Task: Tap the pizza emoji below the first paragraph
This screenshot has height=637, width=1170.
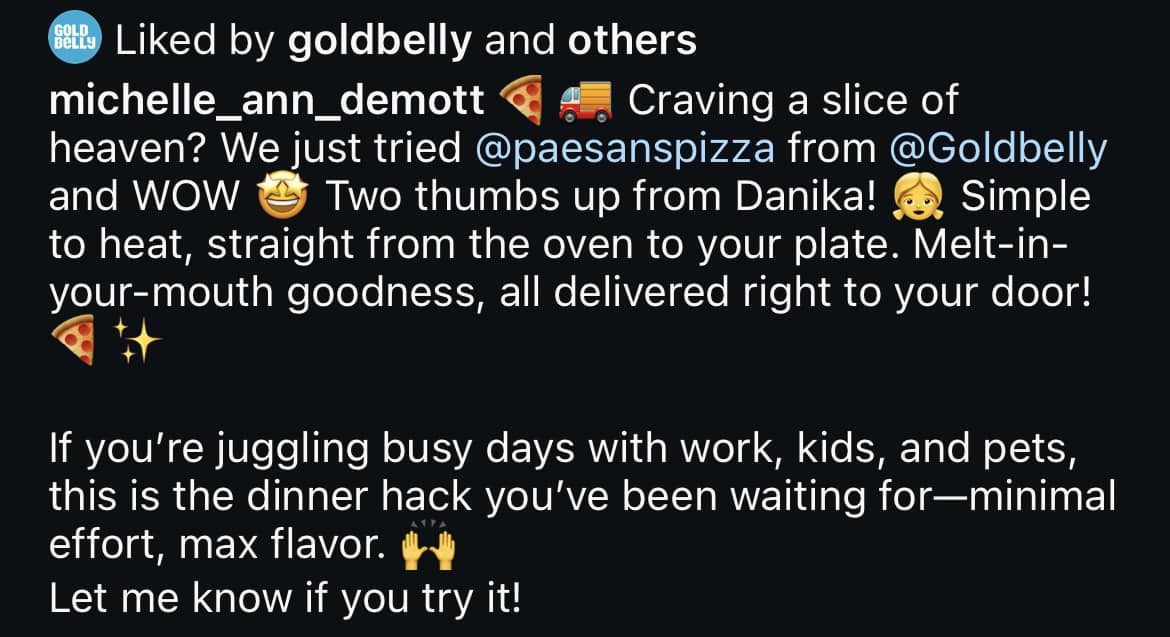Action: (73, 339)
